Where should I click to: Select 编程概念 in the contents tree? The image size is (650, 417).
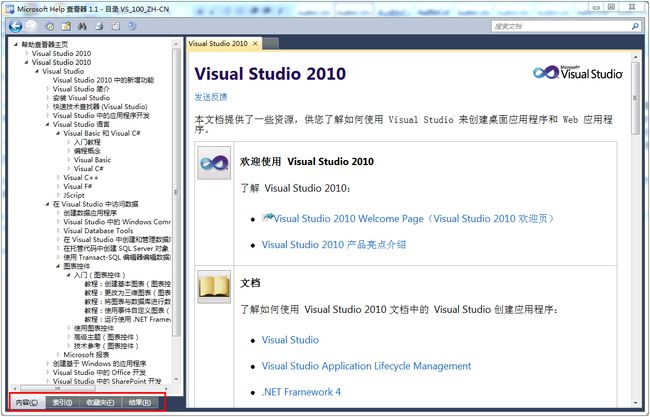pos(87,151)
